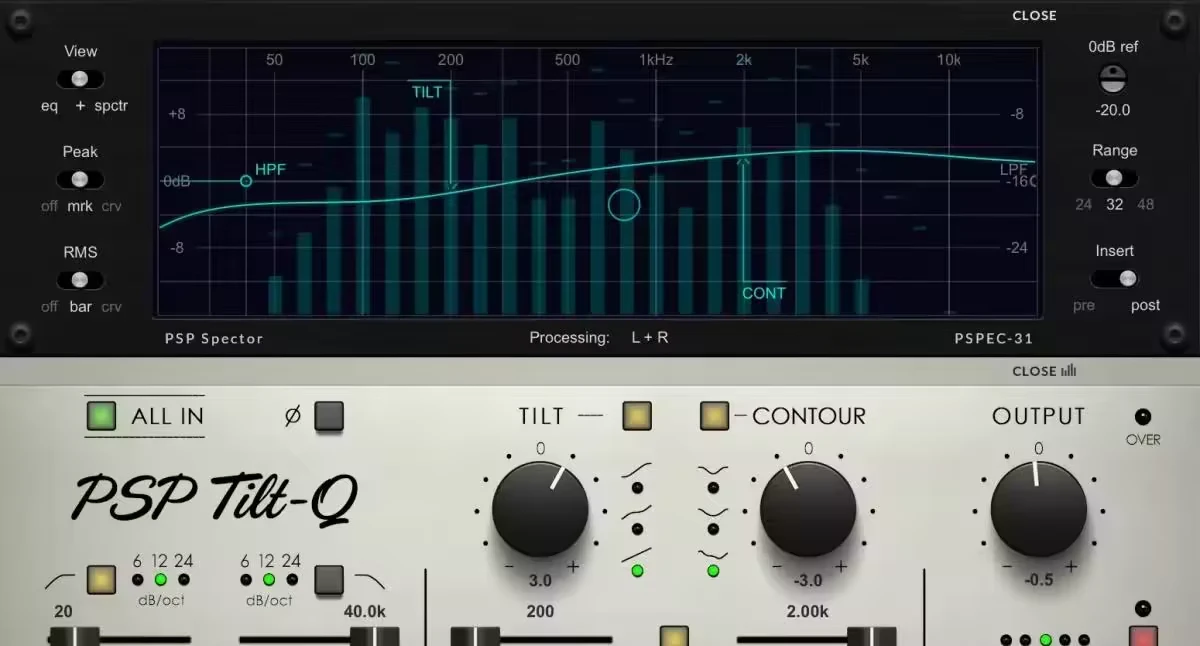Select 12 dB/oct high-pass slope LED
Viewport: 1200px width, 646px height.
(160, 579)
